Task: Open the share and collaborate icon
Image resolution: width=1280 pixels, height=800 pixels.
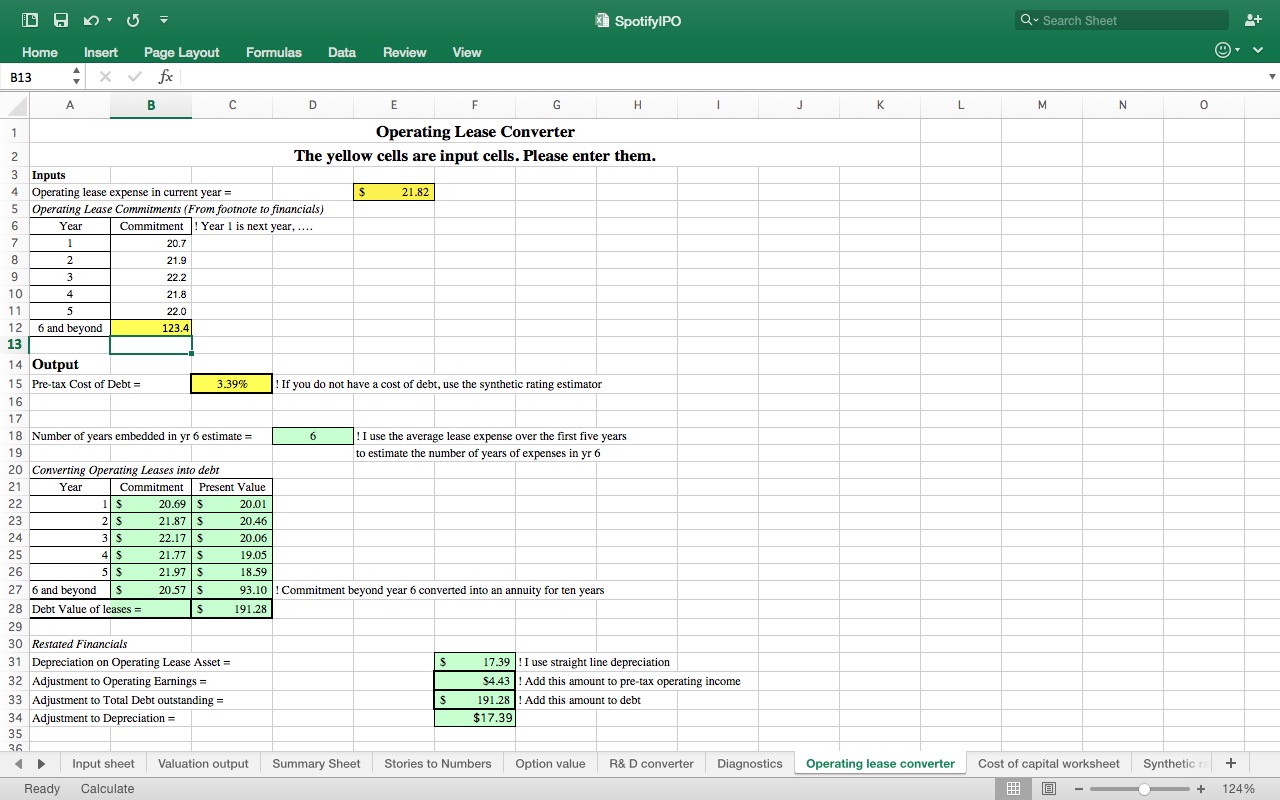Action: (x=1253, y=19)
